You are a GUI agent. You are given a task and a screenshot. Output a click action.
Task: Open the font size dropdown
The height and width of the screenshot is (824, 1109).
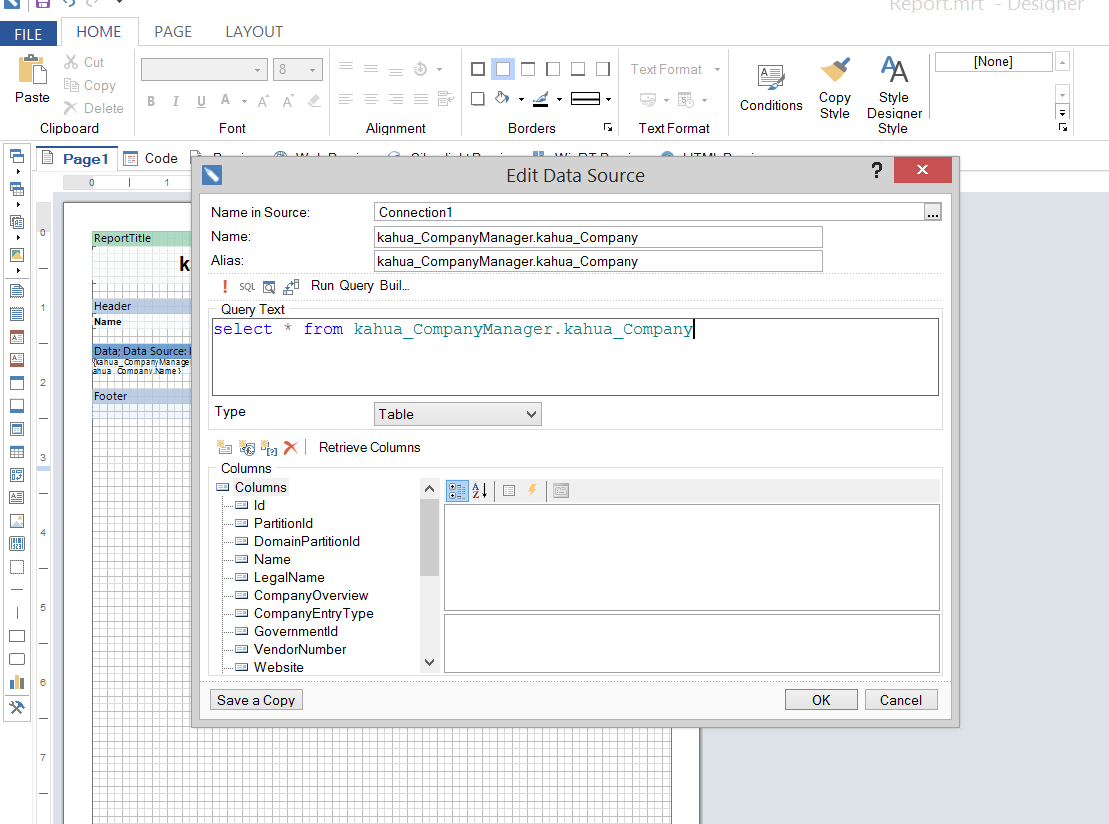click(x=313, y=70)
